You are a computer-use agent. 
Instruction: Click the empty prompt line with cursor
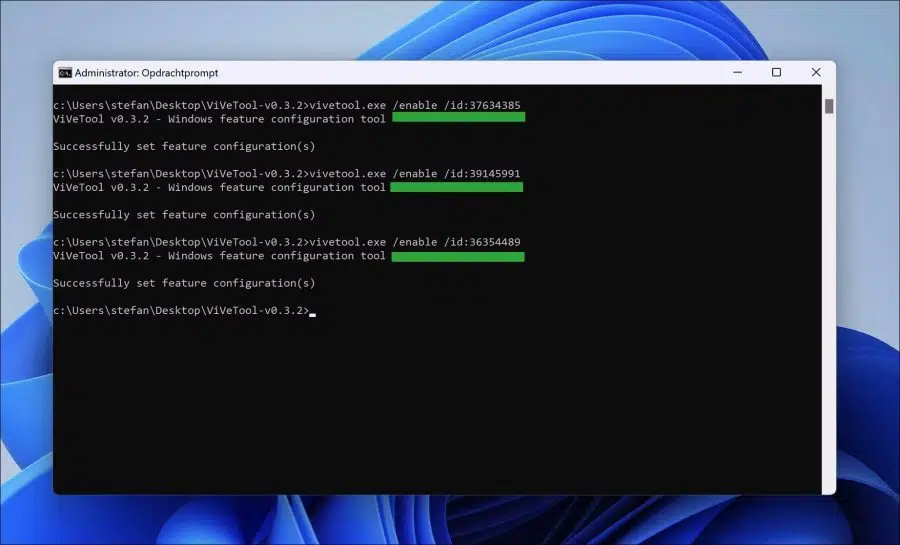pyautogui.click(x=184, y=310)
